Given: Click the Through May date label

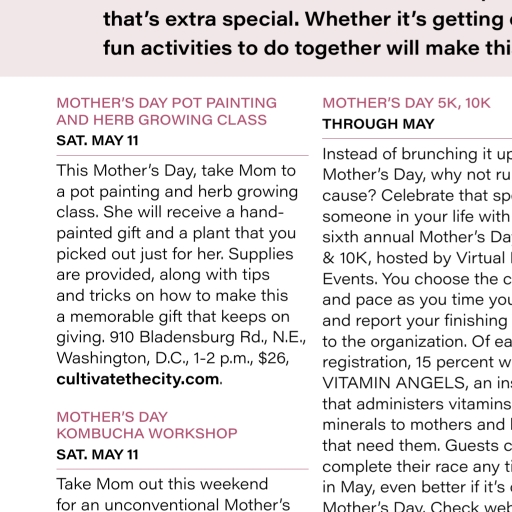Looking at the screenshot, I should [378, 124].
